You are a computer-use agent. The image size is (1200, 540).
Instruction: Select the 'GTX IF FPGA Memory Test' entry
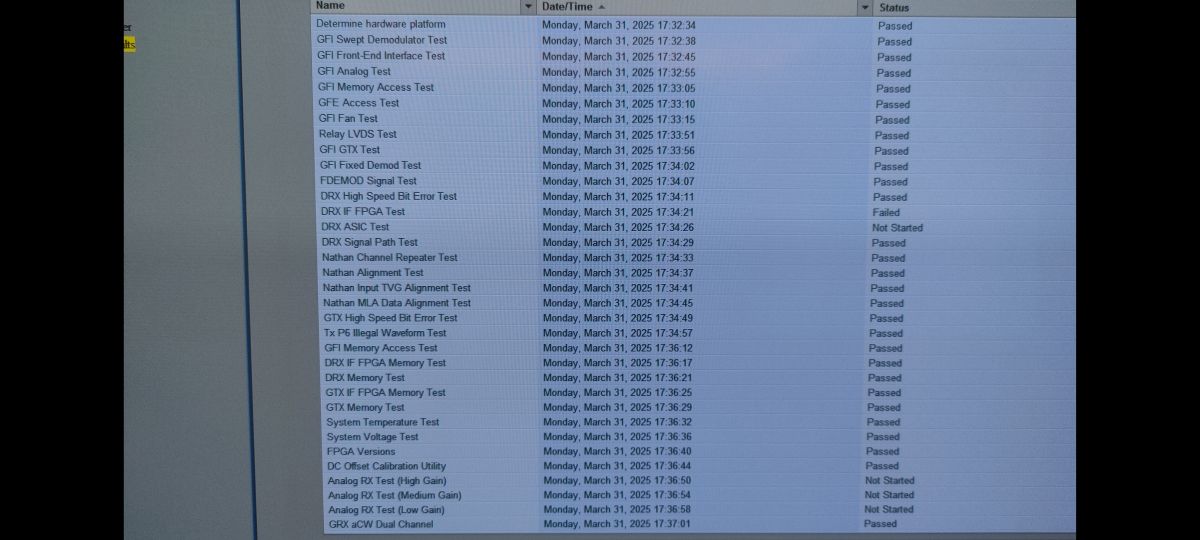pyautogui.click(x=386, y=393)
